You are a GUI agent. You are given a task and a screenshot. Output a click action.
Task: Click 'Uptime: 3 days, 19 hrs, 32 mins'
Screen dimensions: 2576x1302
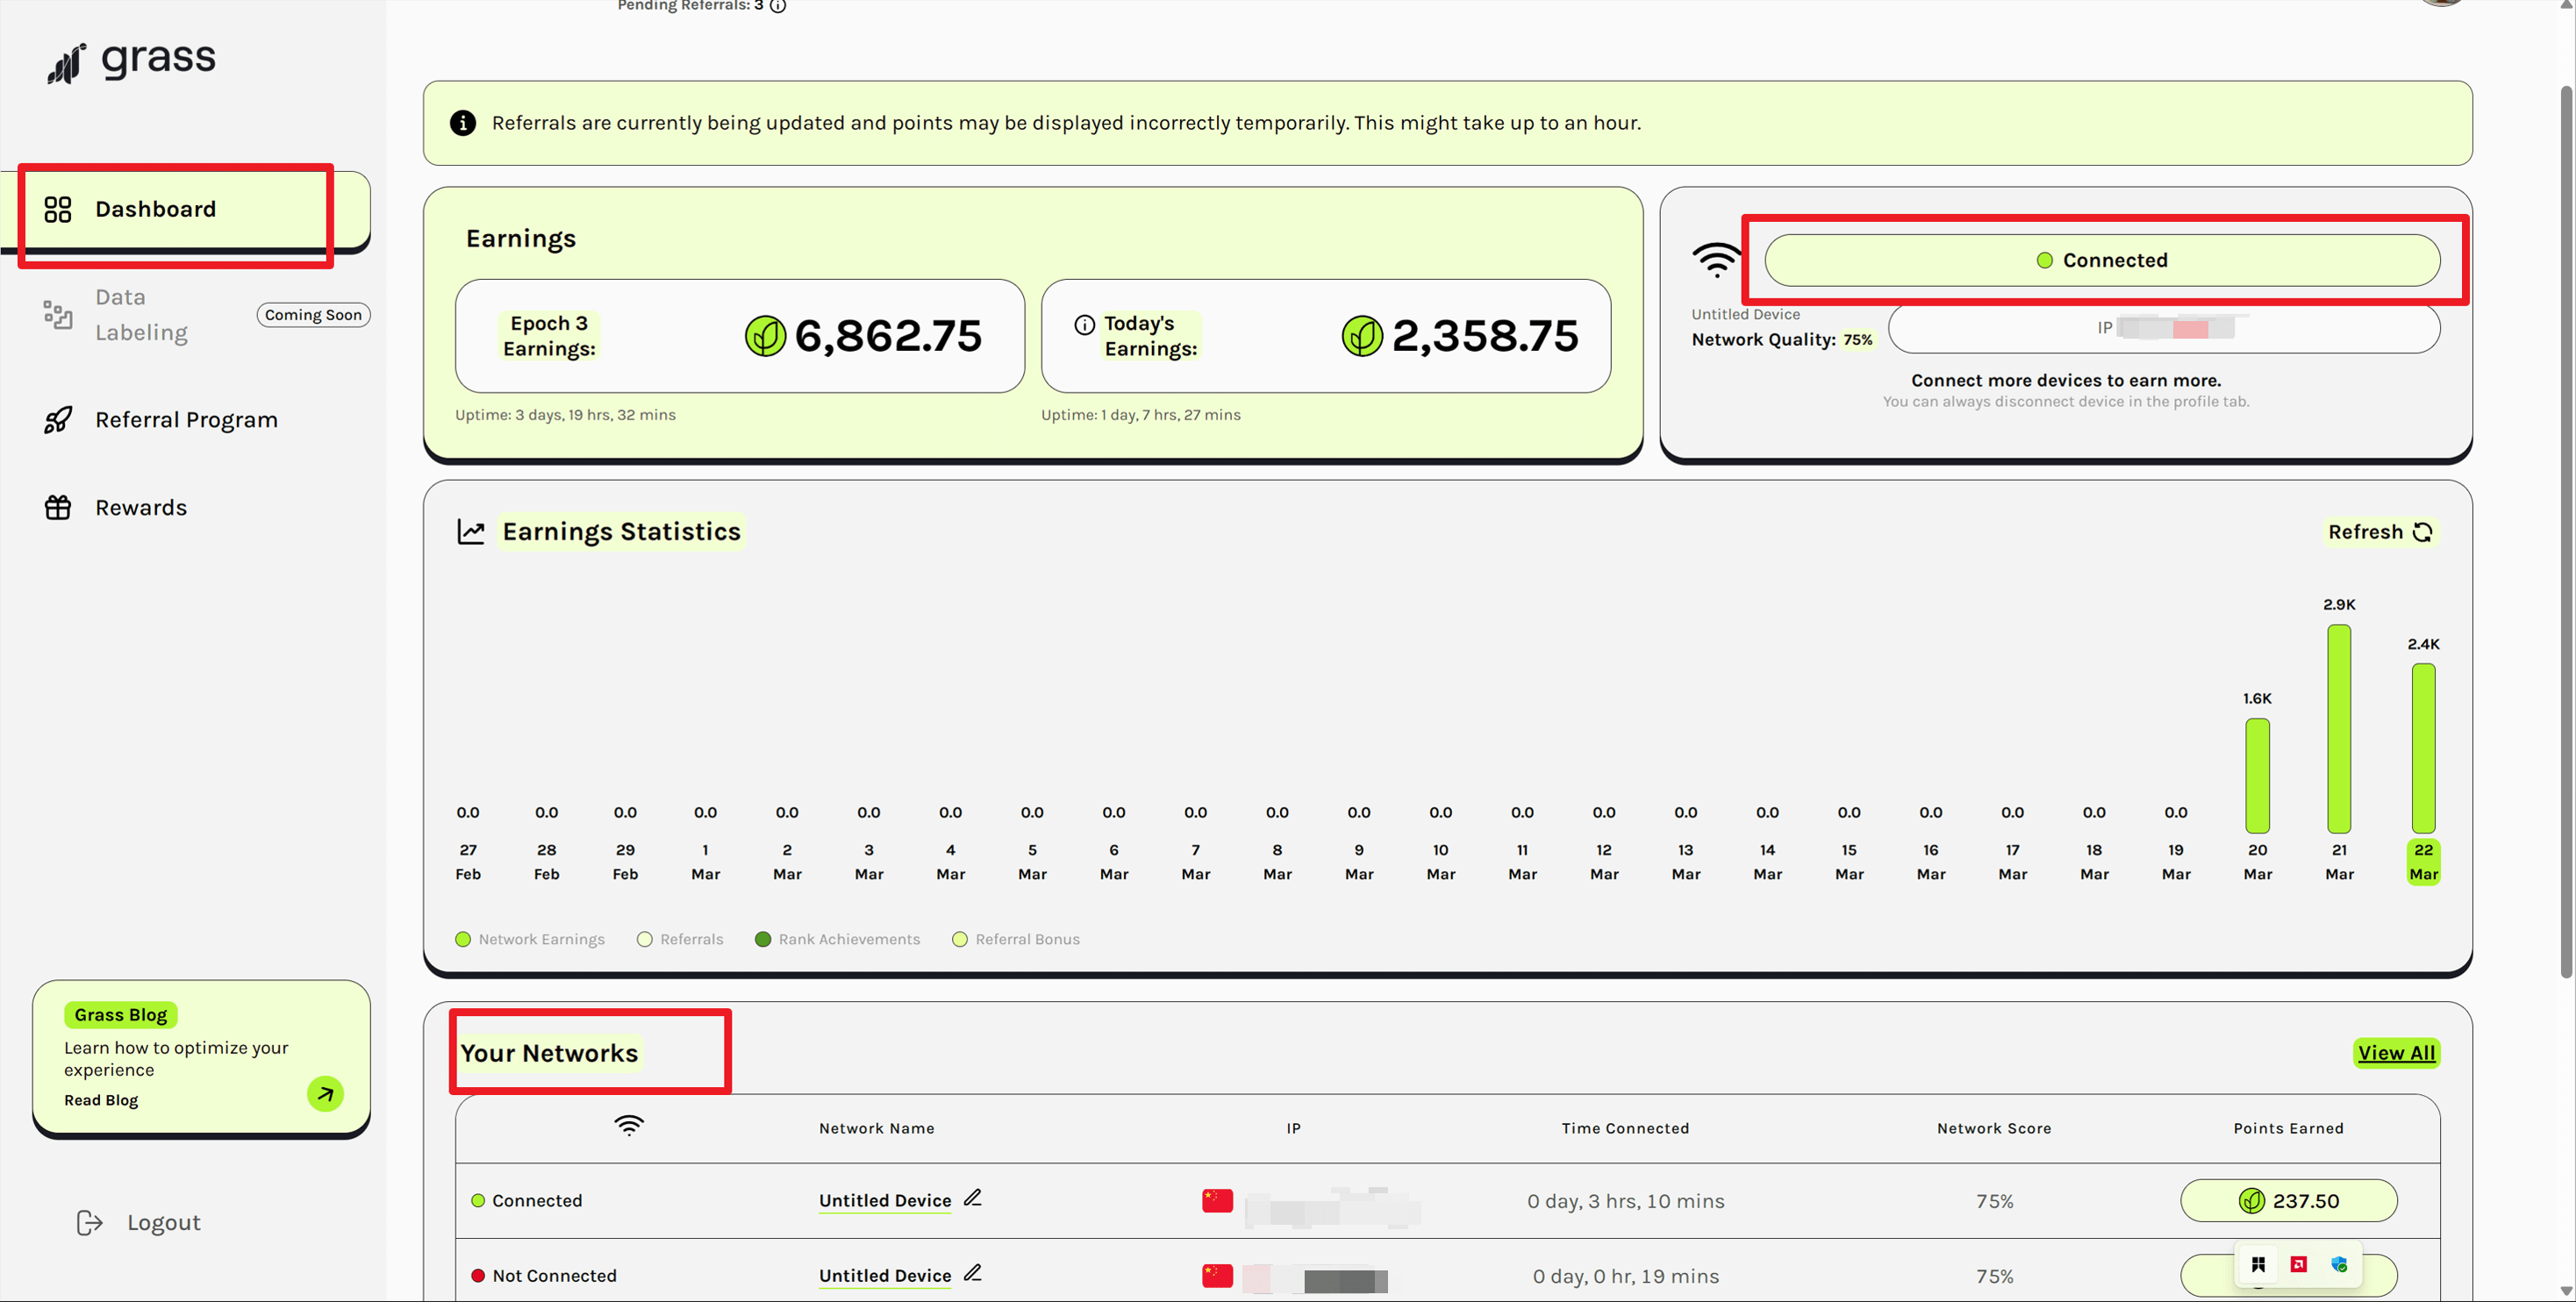(x=565, y=415)
